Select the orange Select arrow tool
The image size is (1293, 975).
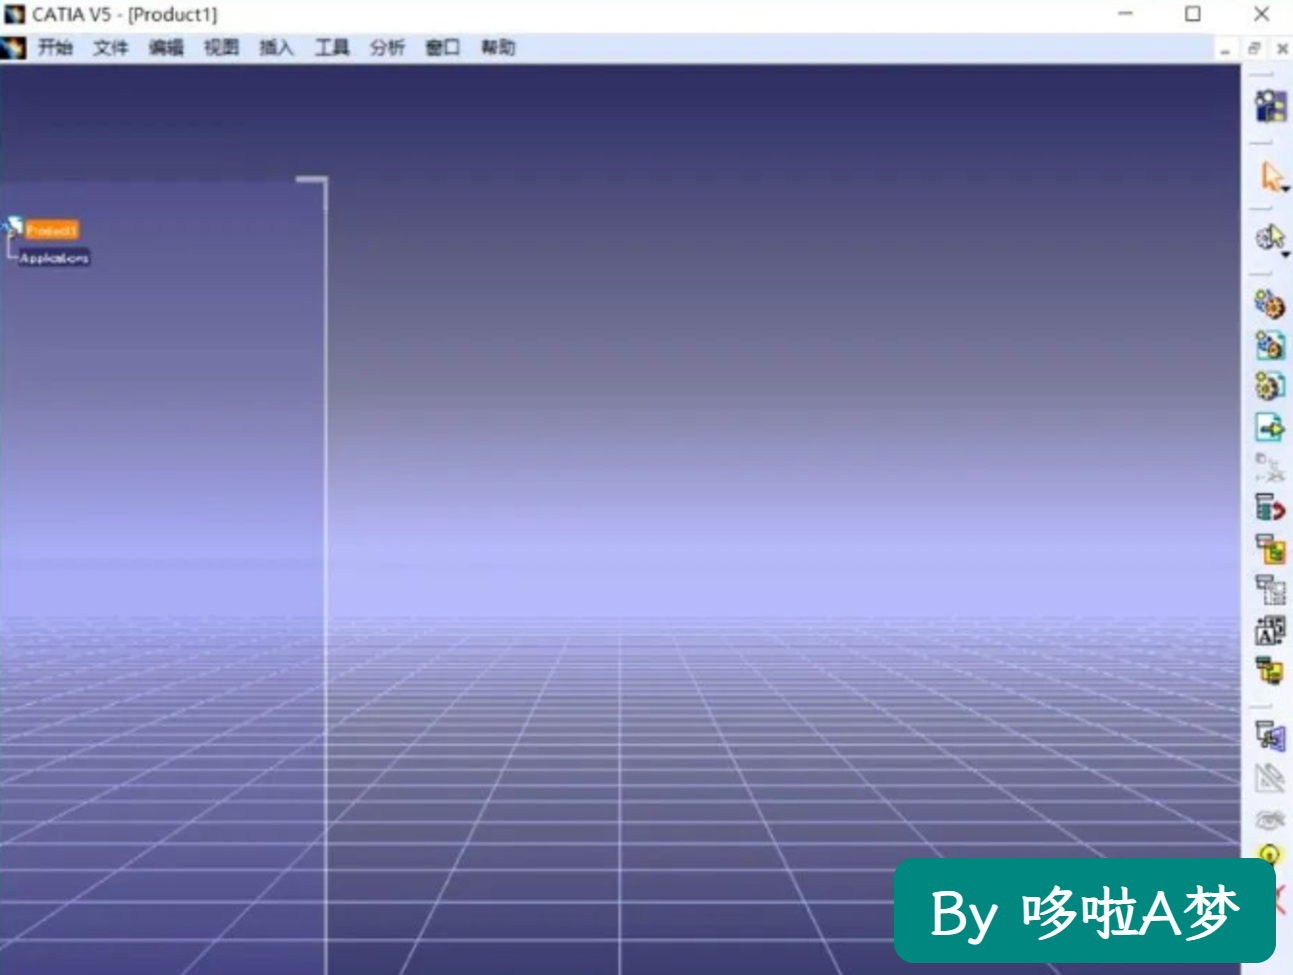click(1270, 177)
